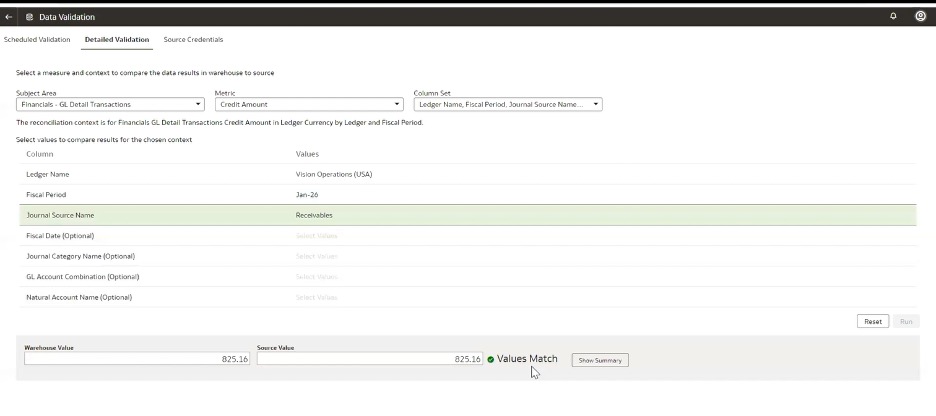Open the Column Set dropdown
Viewport: 936px width, 416px height.
tap(508, 104)
